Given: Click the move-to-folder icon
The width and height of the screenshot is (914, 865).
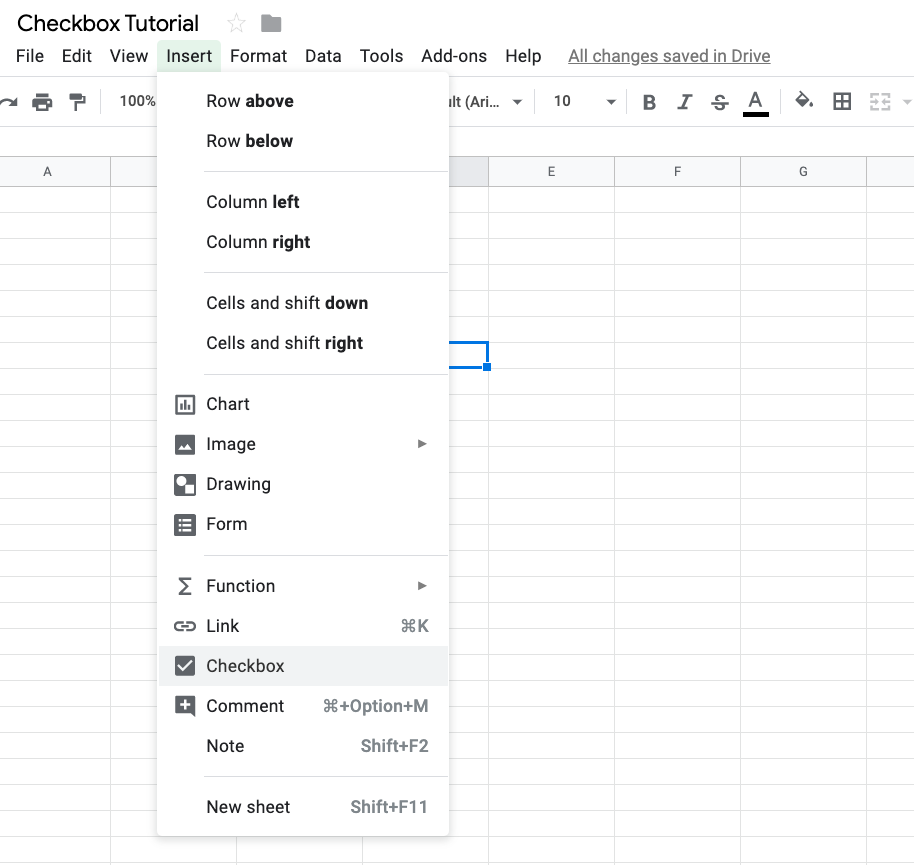Looking at the screenshot, I should 271,24.
